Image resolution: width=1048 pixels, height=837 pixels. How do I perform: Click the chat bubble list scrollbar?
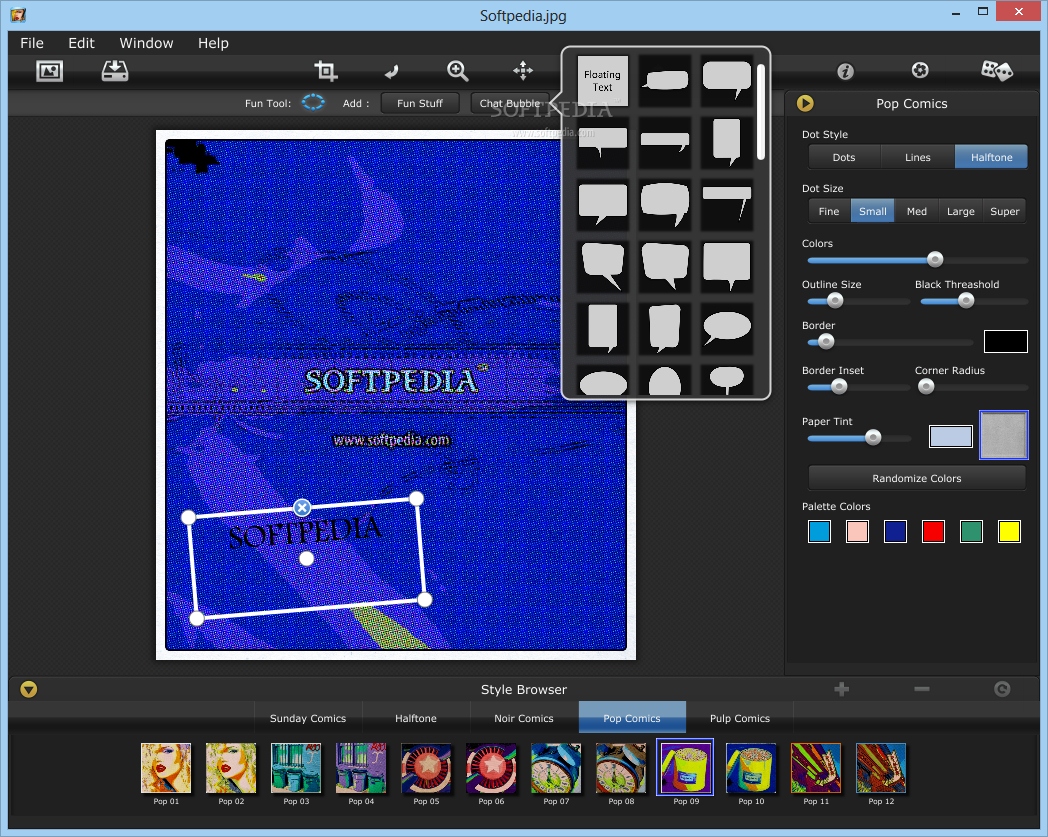tap(761, 112)
